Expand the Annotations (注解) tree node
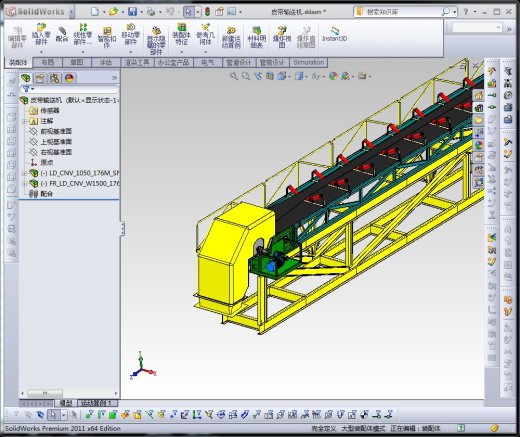This screenshot has width=520, height=437. pos(24,121)
